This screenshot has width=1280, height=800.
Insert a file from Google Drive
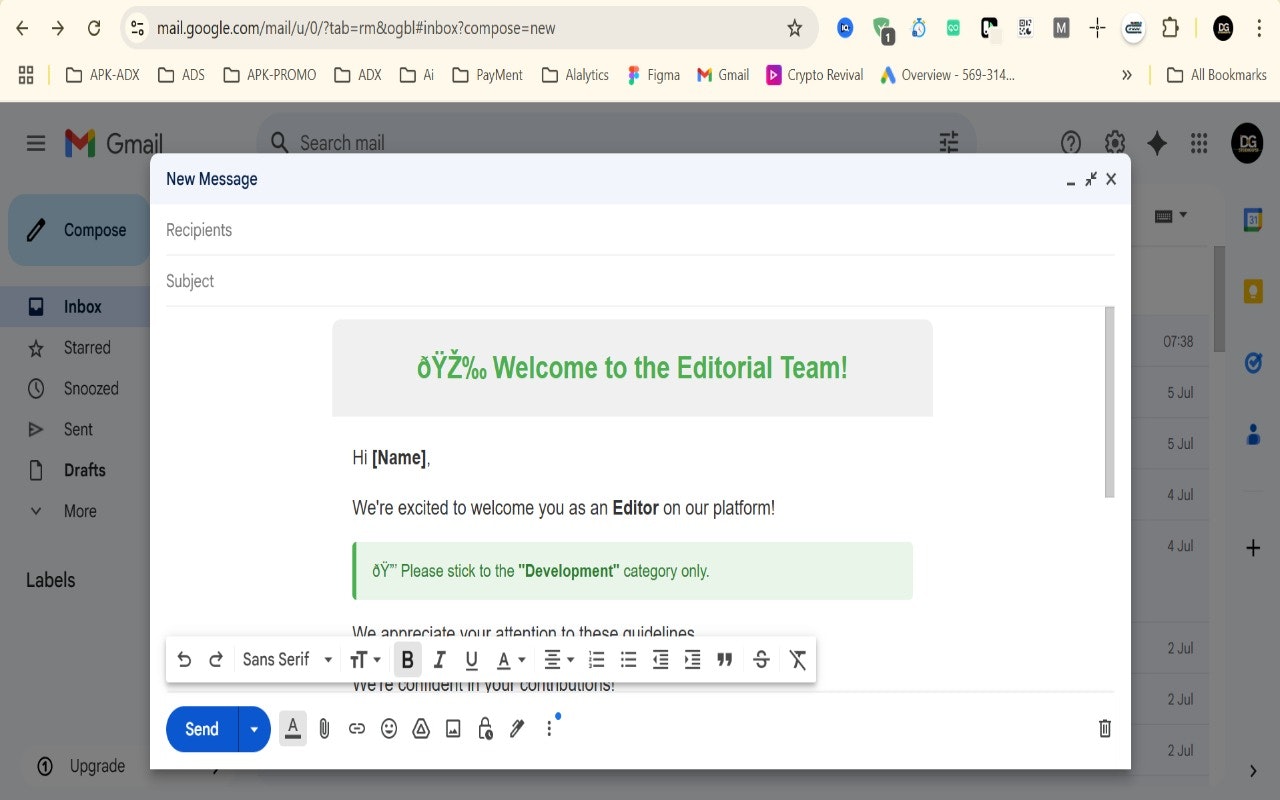tap(420, 728)
